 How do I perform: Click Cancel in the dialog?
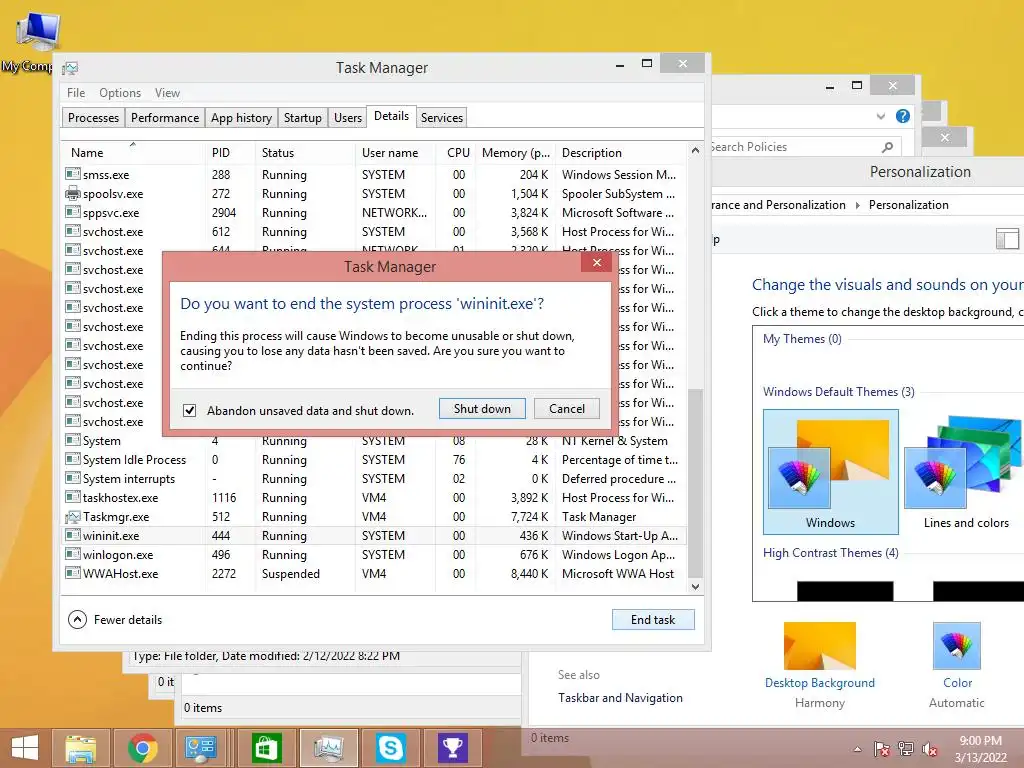(566, 409)
